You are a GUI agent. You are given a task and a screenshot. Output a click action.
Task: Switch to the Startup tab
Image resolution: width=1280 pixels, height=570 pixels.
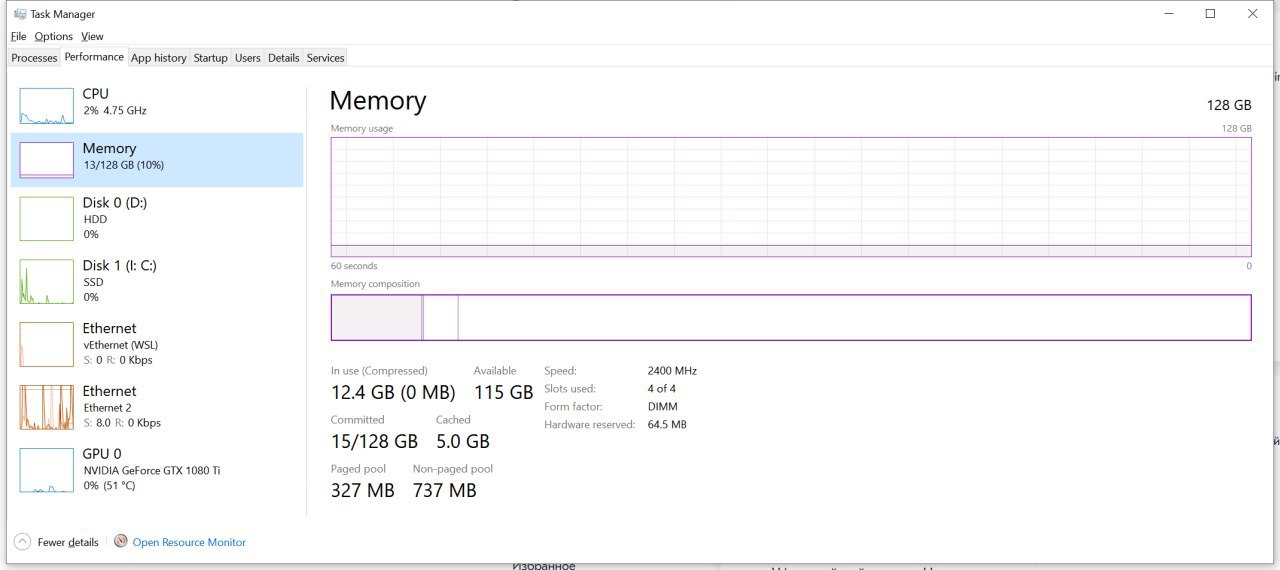[x=210, y=58]
